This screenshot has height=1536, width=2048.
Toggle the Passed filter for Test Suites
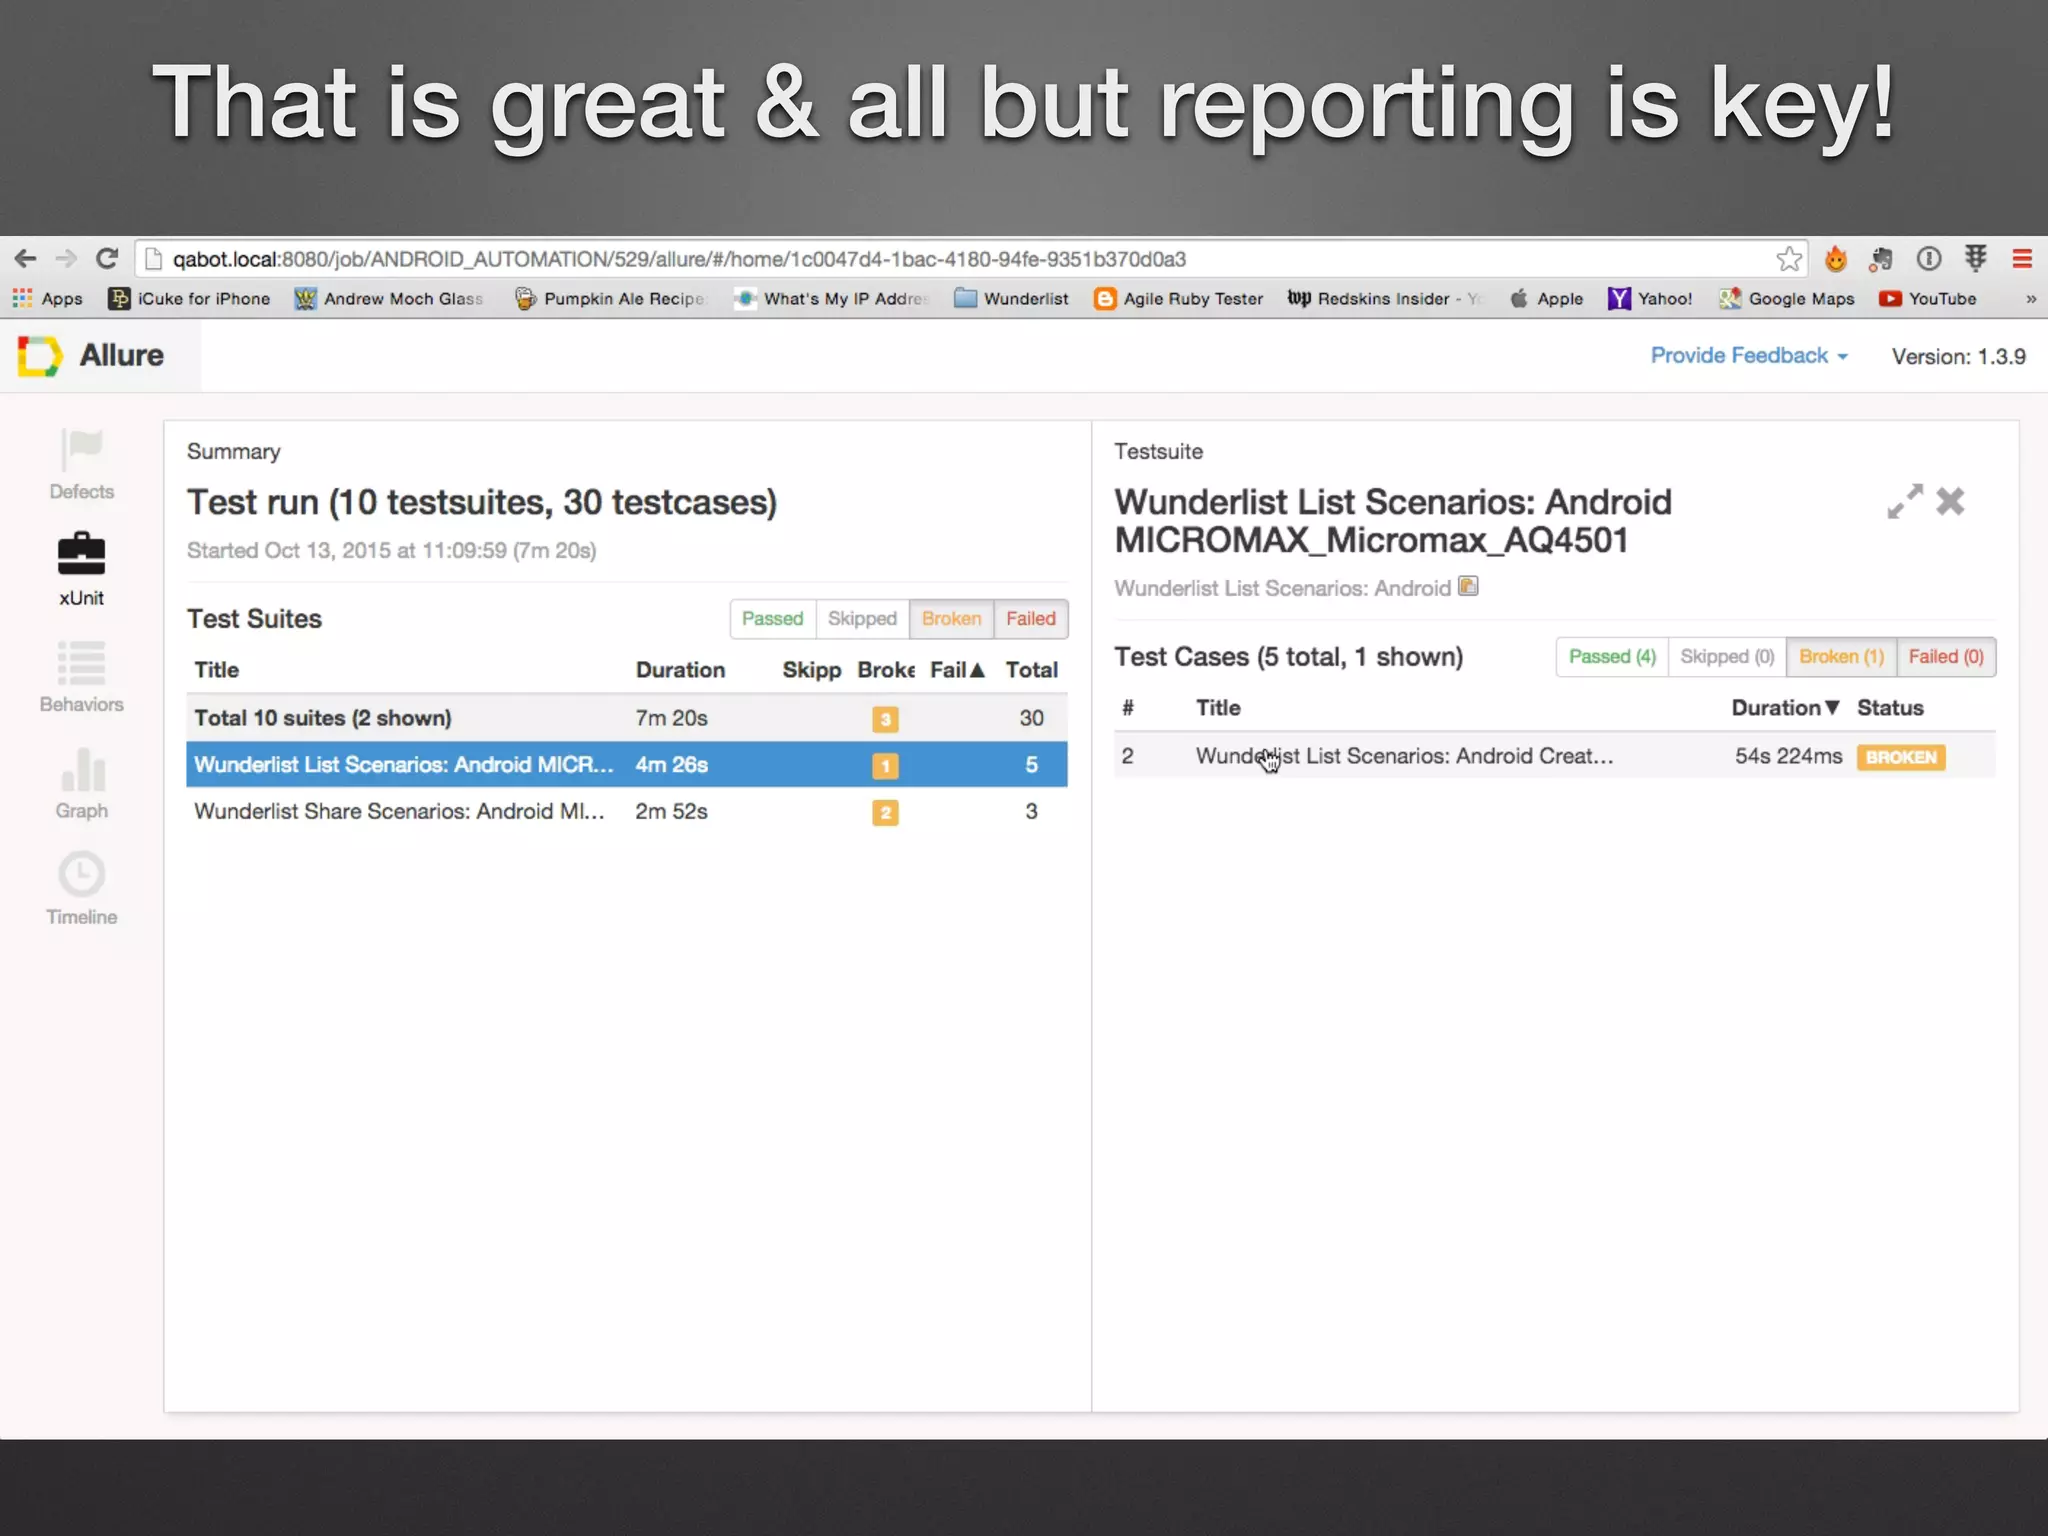tap(773, 619)
